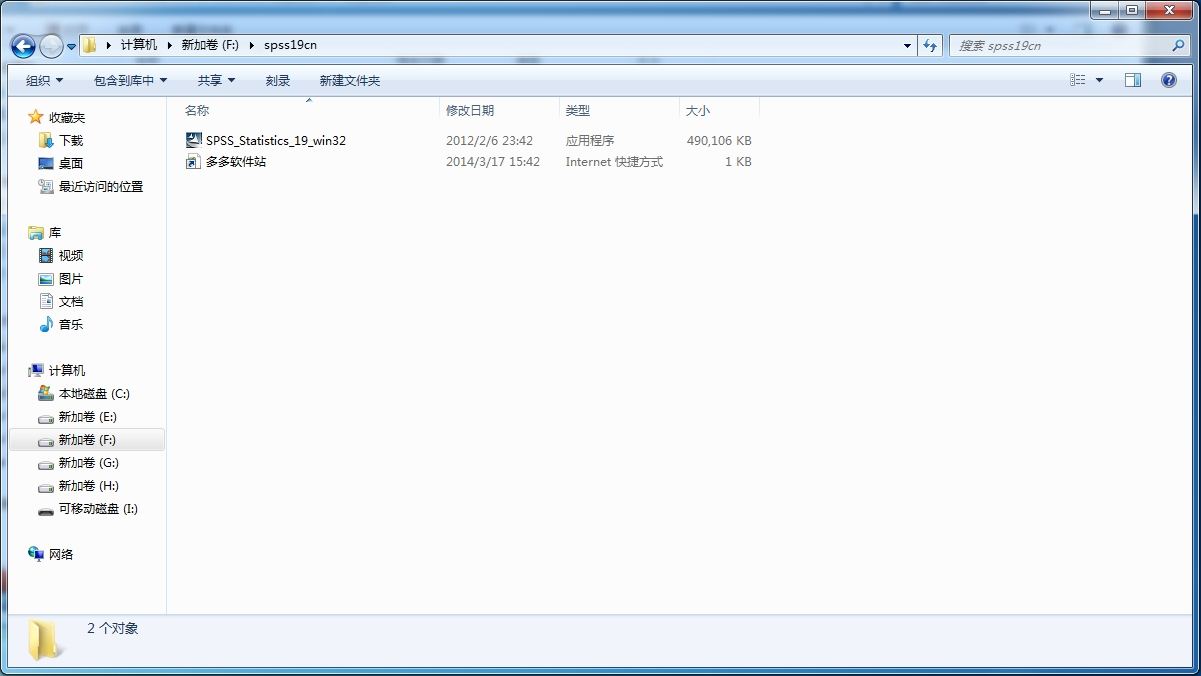The image size is (1201, 676).
Task: Open 本地磁盘 (C:) drive
Action: [x=94, y=393]
